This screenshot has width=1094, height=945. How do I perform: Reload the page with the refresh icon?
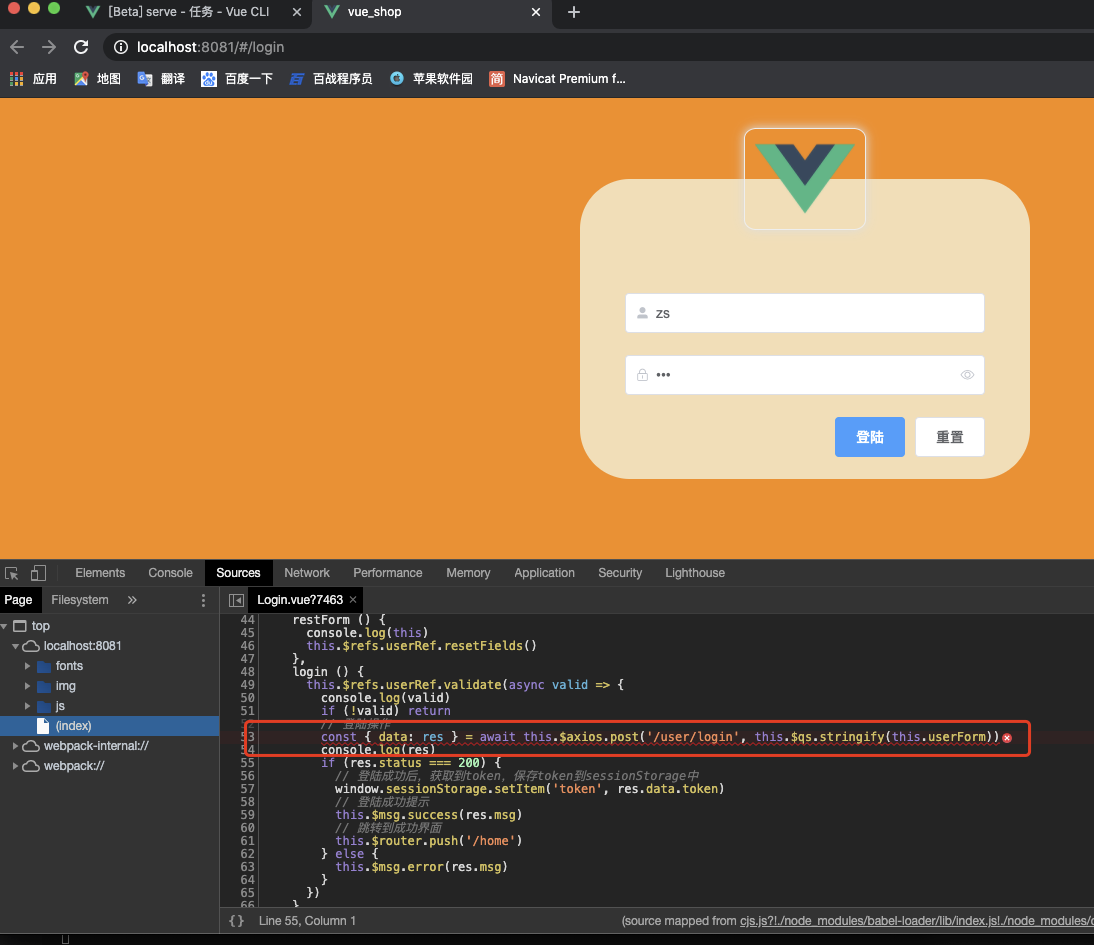[81, 47]
